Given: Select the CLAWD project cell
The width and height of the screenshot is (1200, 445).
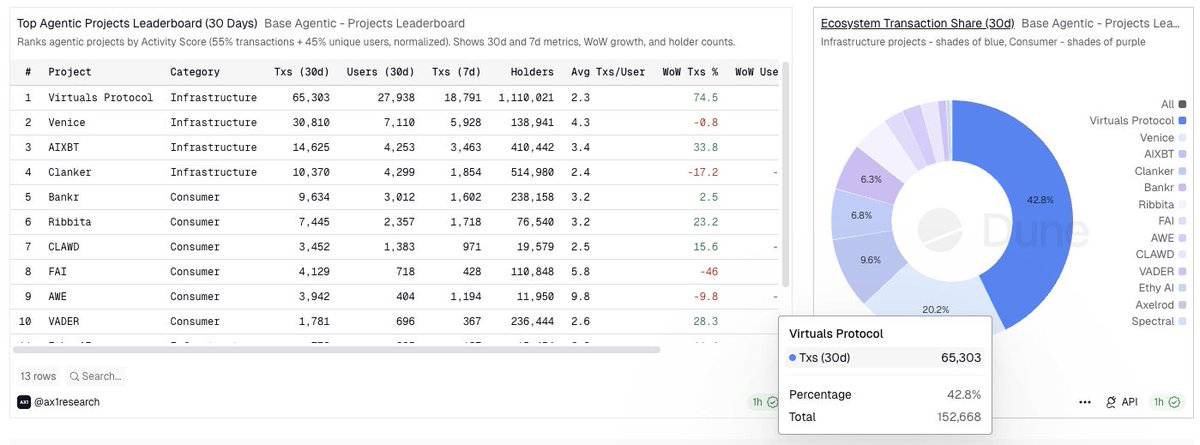Looking at the screenshot, I should 63,247.
